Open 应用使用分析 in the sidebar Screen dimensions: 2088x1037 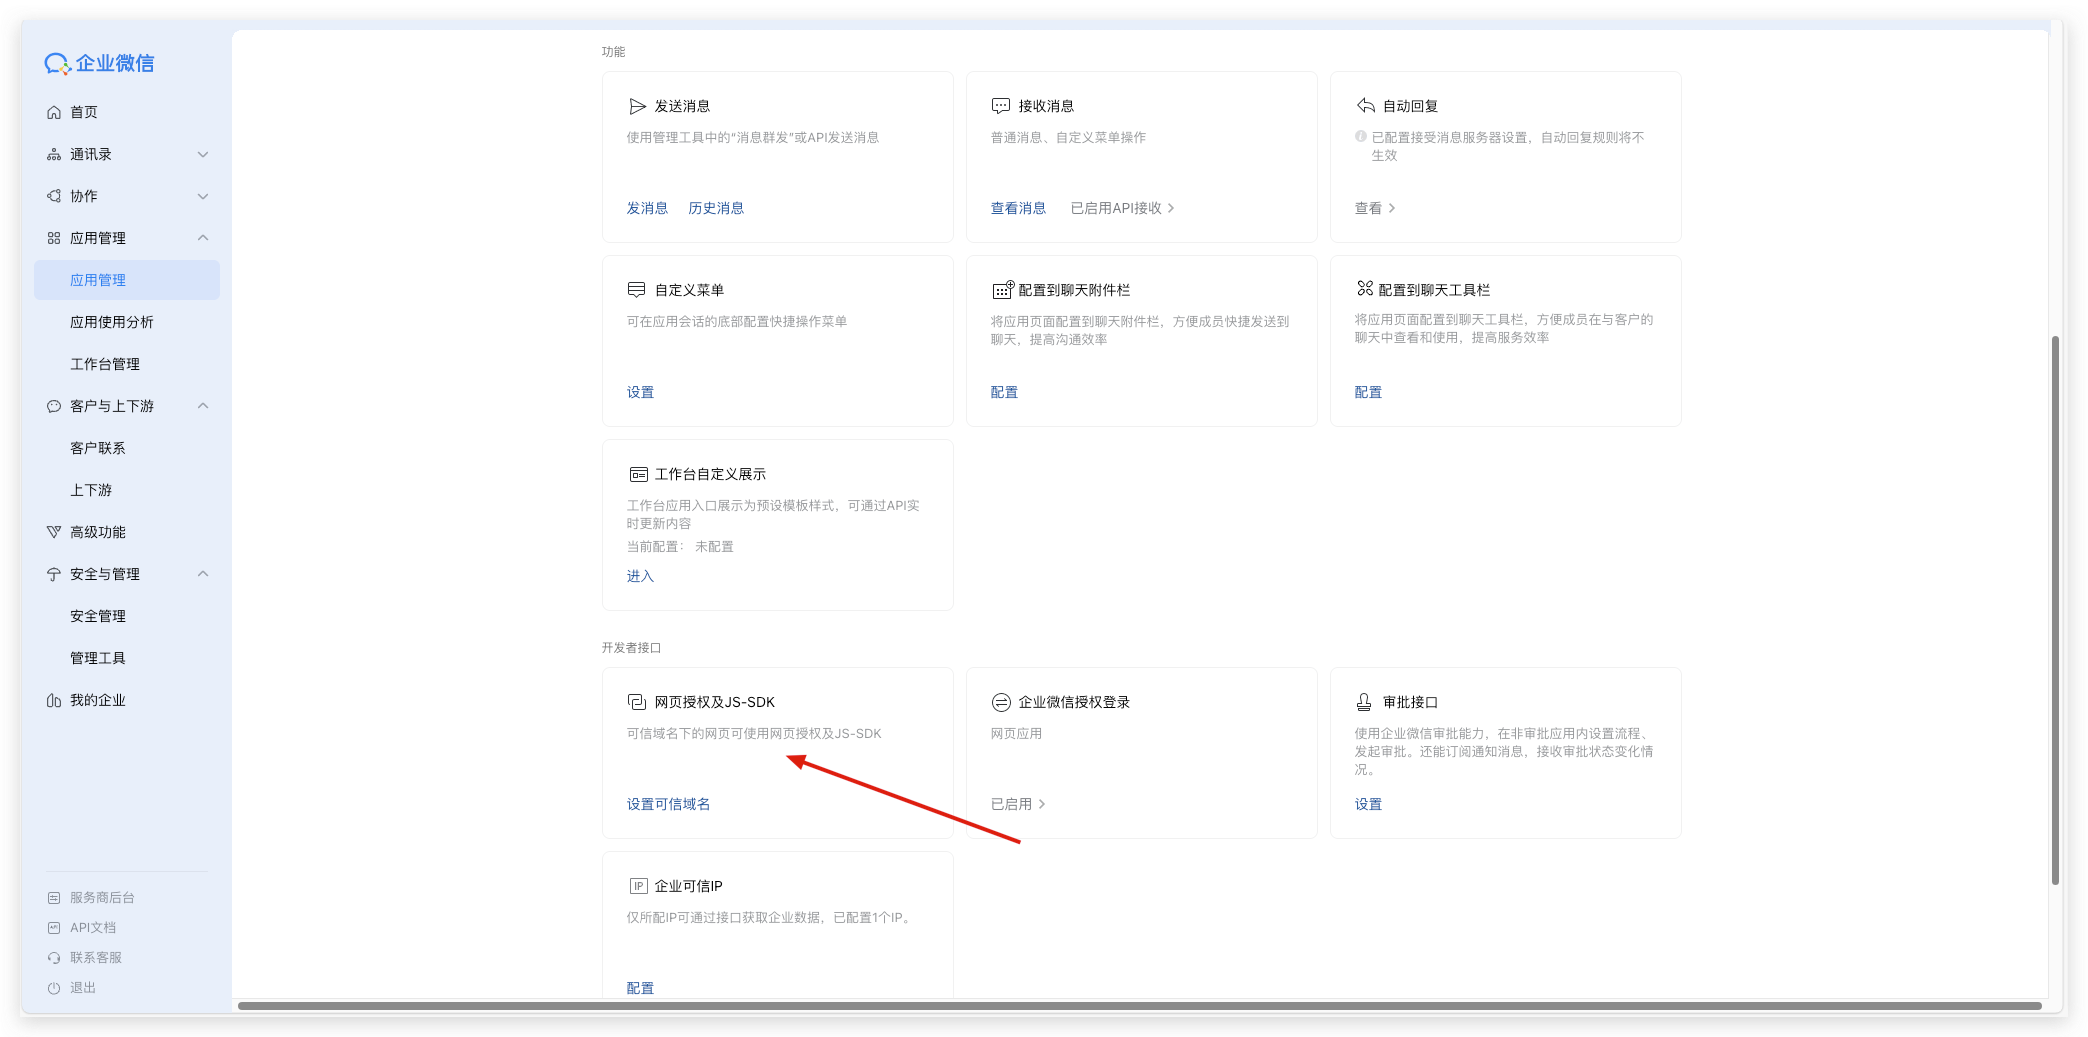click(x=112, y=322)
